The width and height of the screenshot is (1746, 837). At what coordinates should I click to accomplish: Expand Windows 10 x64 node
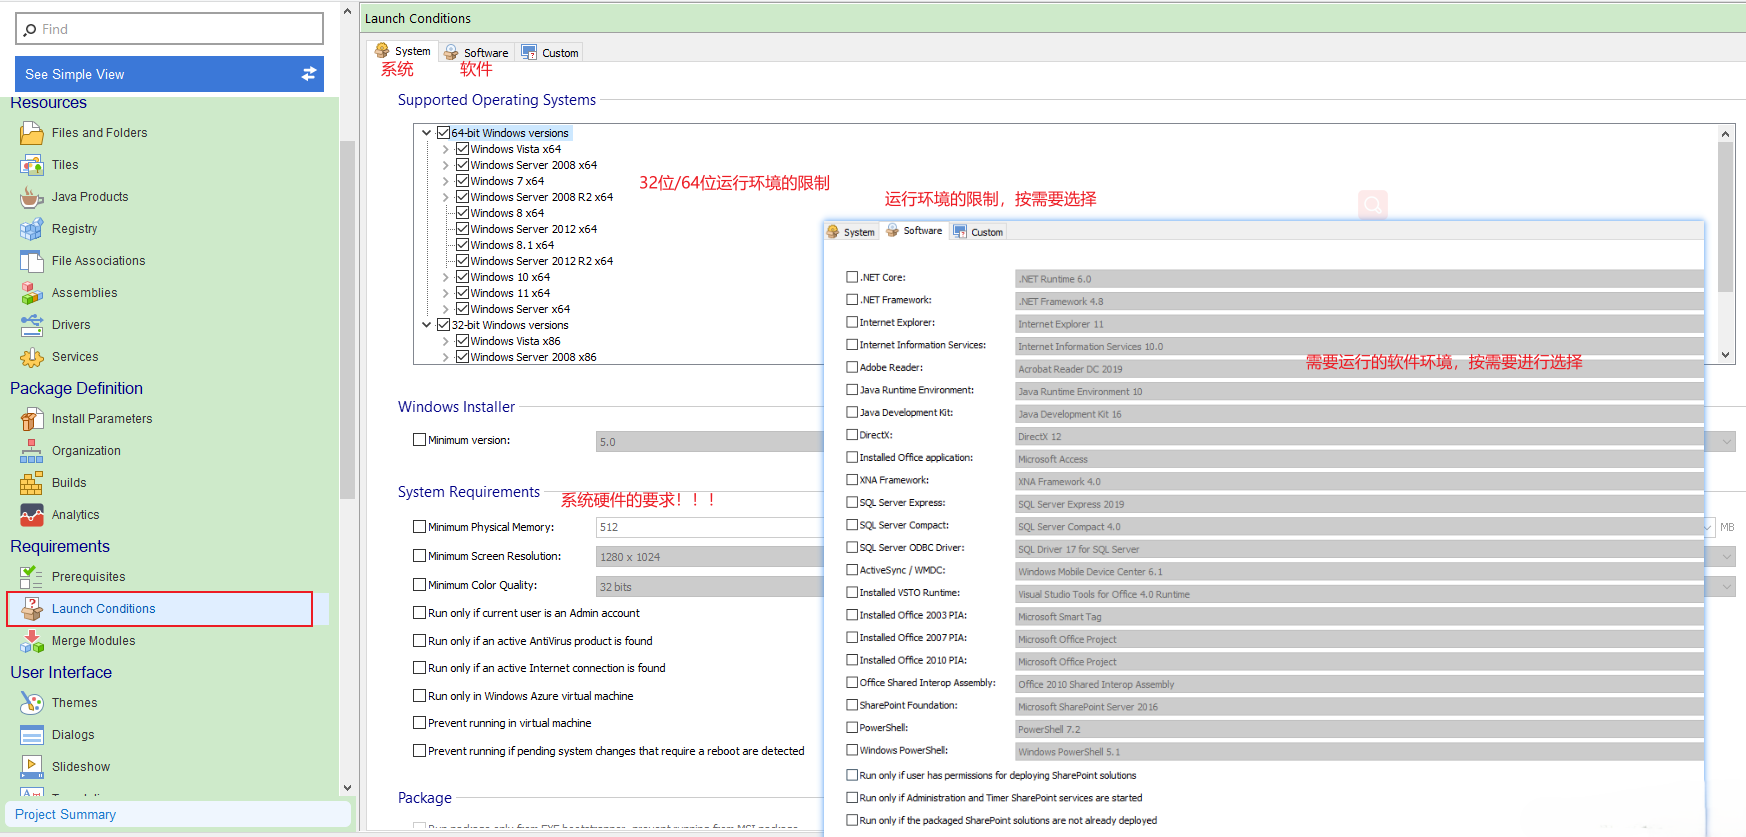click(446, 277)
